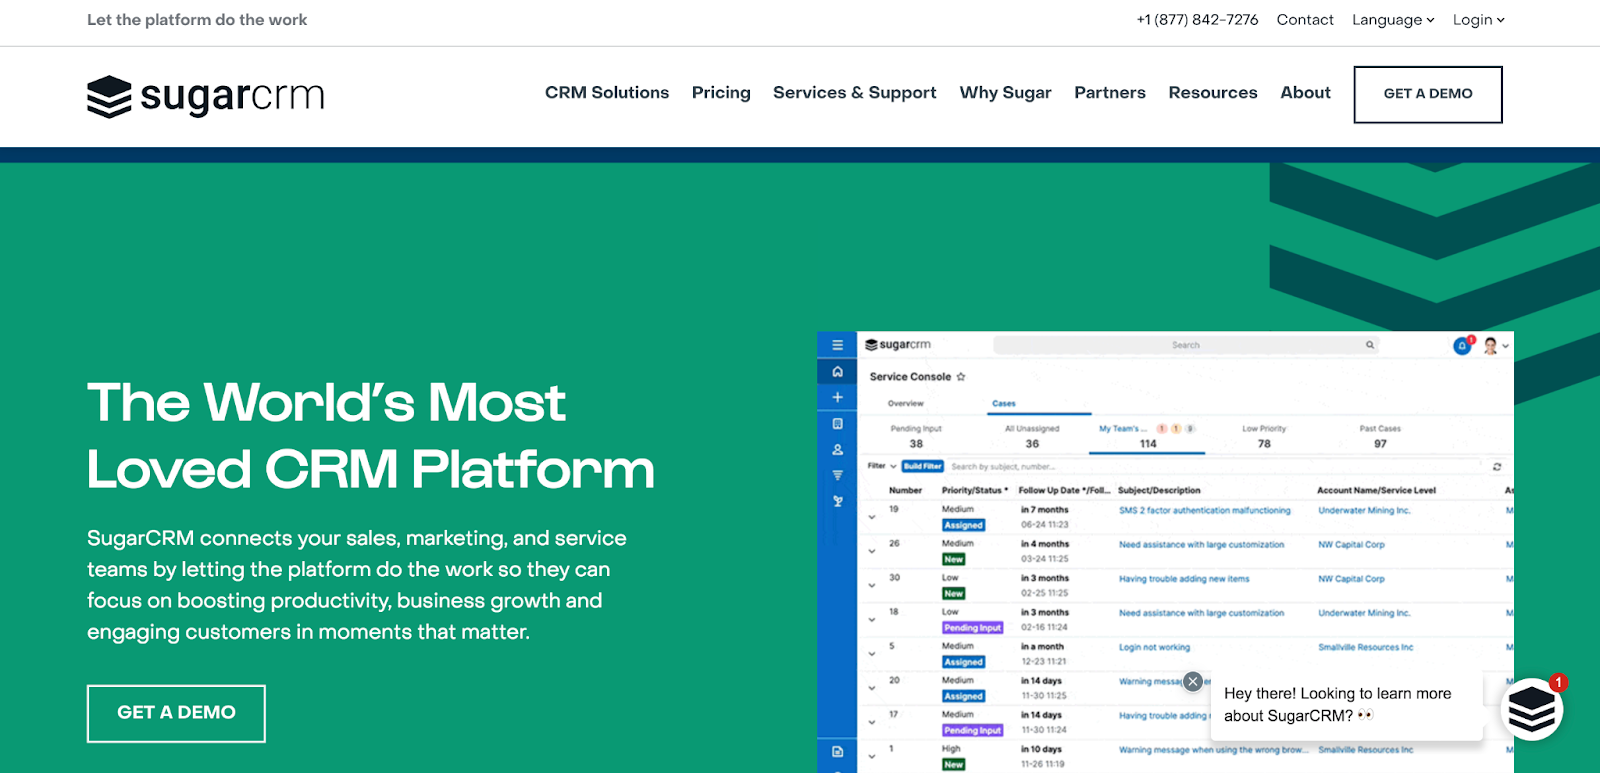Click the home icon in screenshot sidebar

(838, 372)
